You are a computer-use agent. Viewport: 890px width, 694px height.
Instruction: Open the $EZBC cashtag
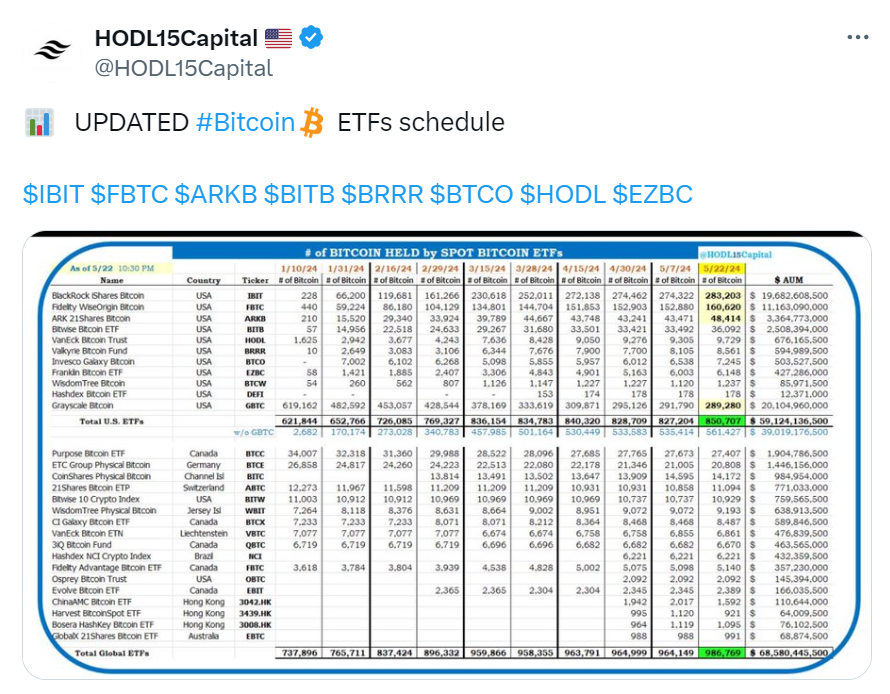coord(652,194)
